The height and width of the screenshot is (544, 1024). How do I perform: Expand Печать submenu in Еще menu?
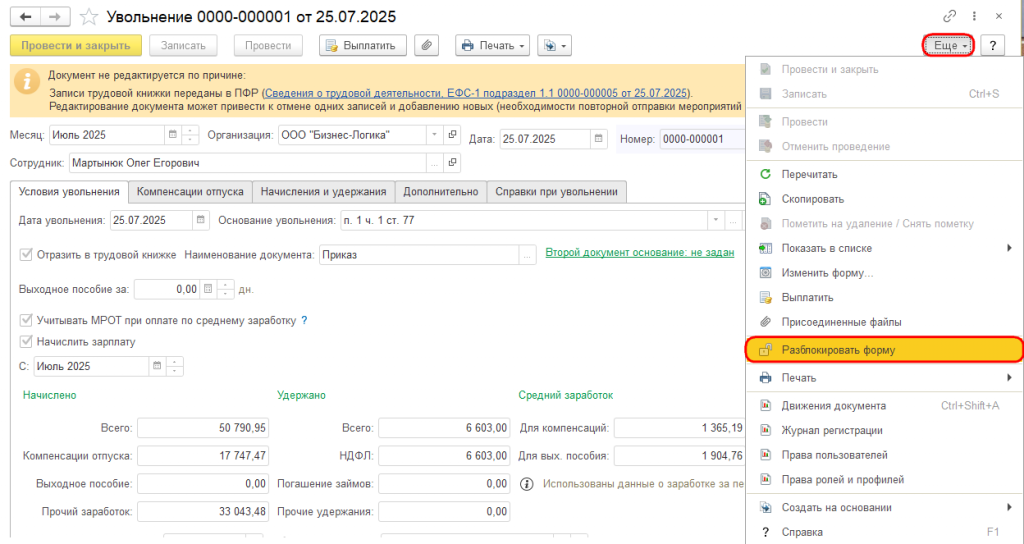(885, 378)
